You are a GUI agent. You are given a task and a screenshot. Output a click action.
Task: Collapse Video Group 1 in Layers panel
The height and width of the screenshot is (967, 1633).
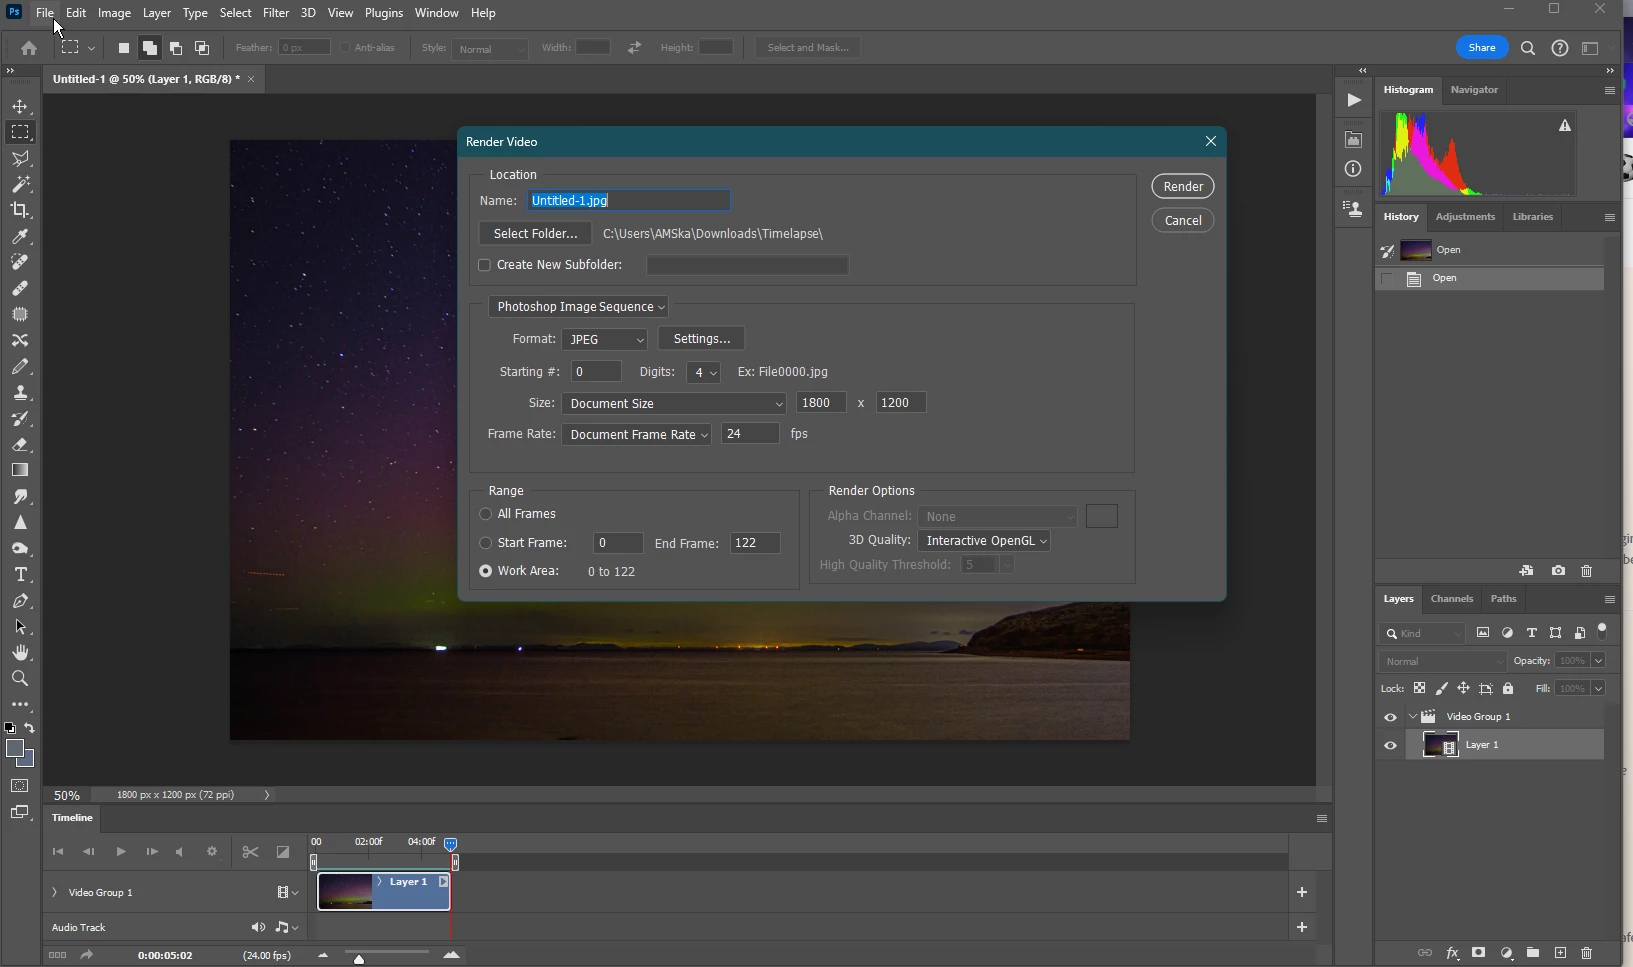[x=1413, y=717]
